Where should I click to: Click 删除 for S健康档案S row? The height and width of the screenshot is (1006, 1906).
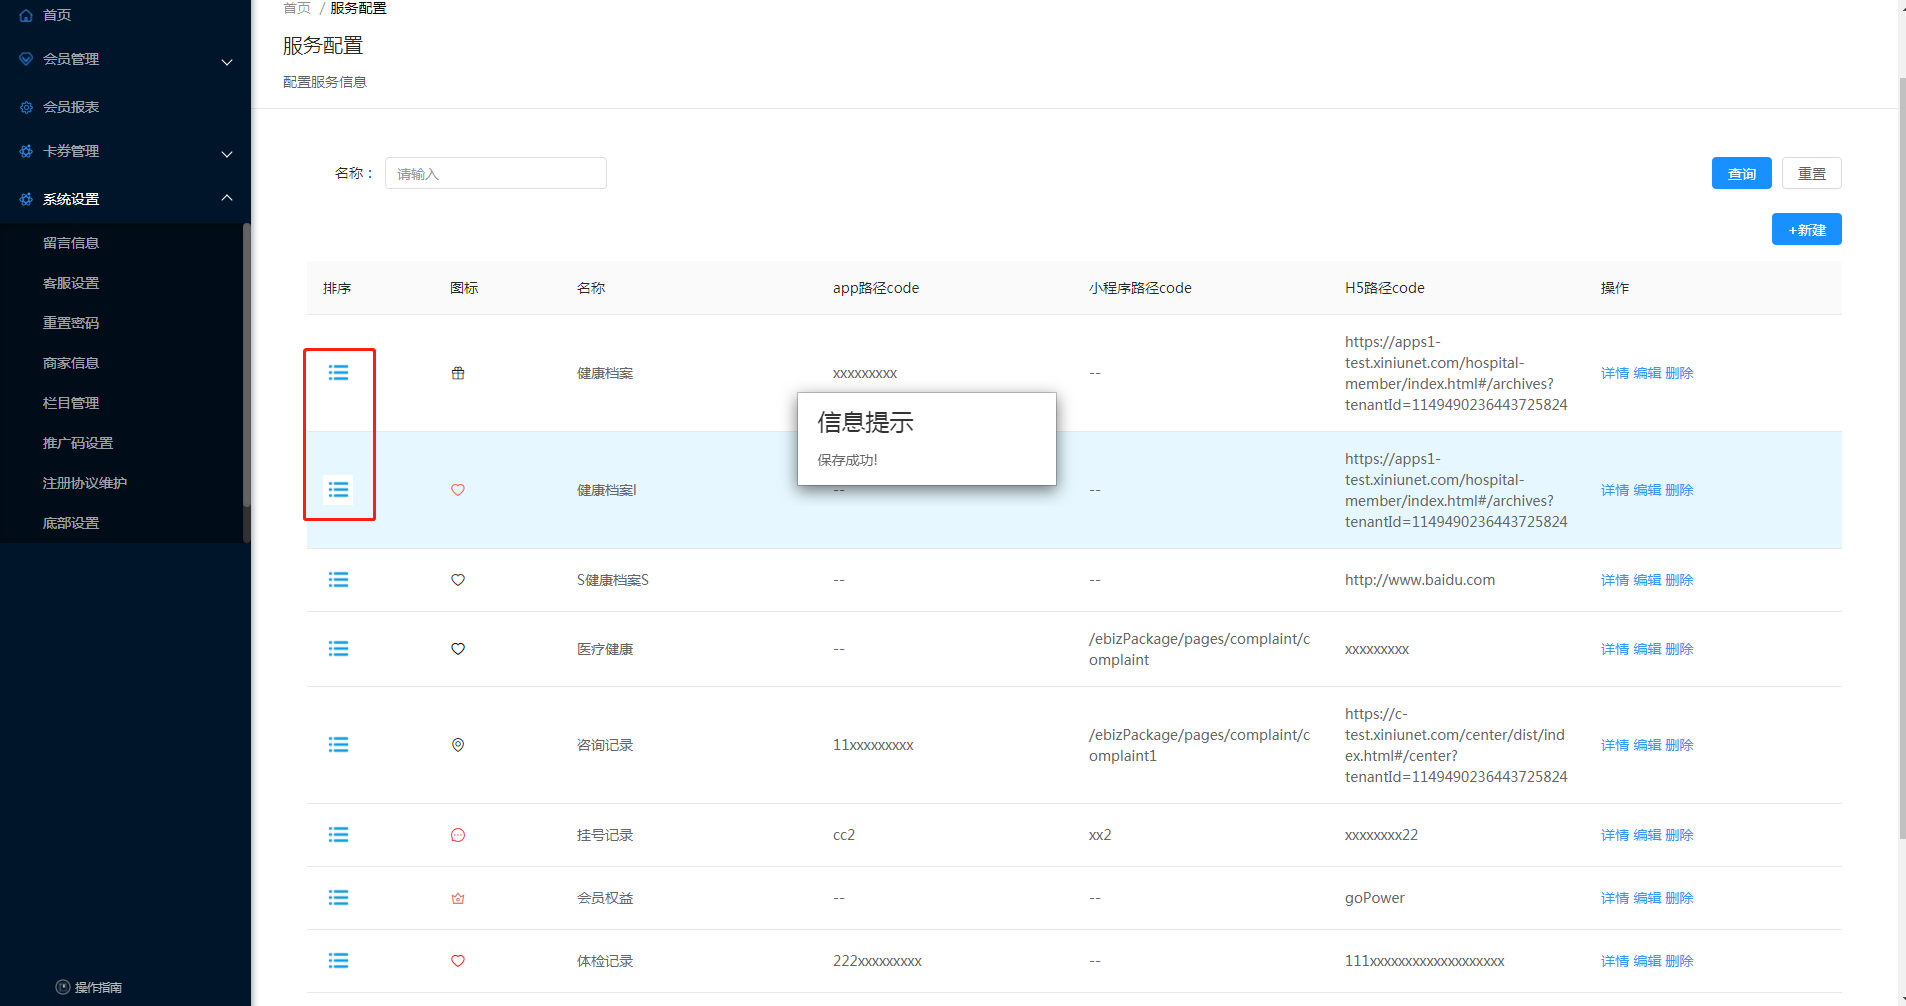1679,580
